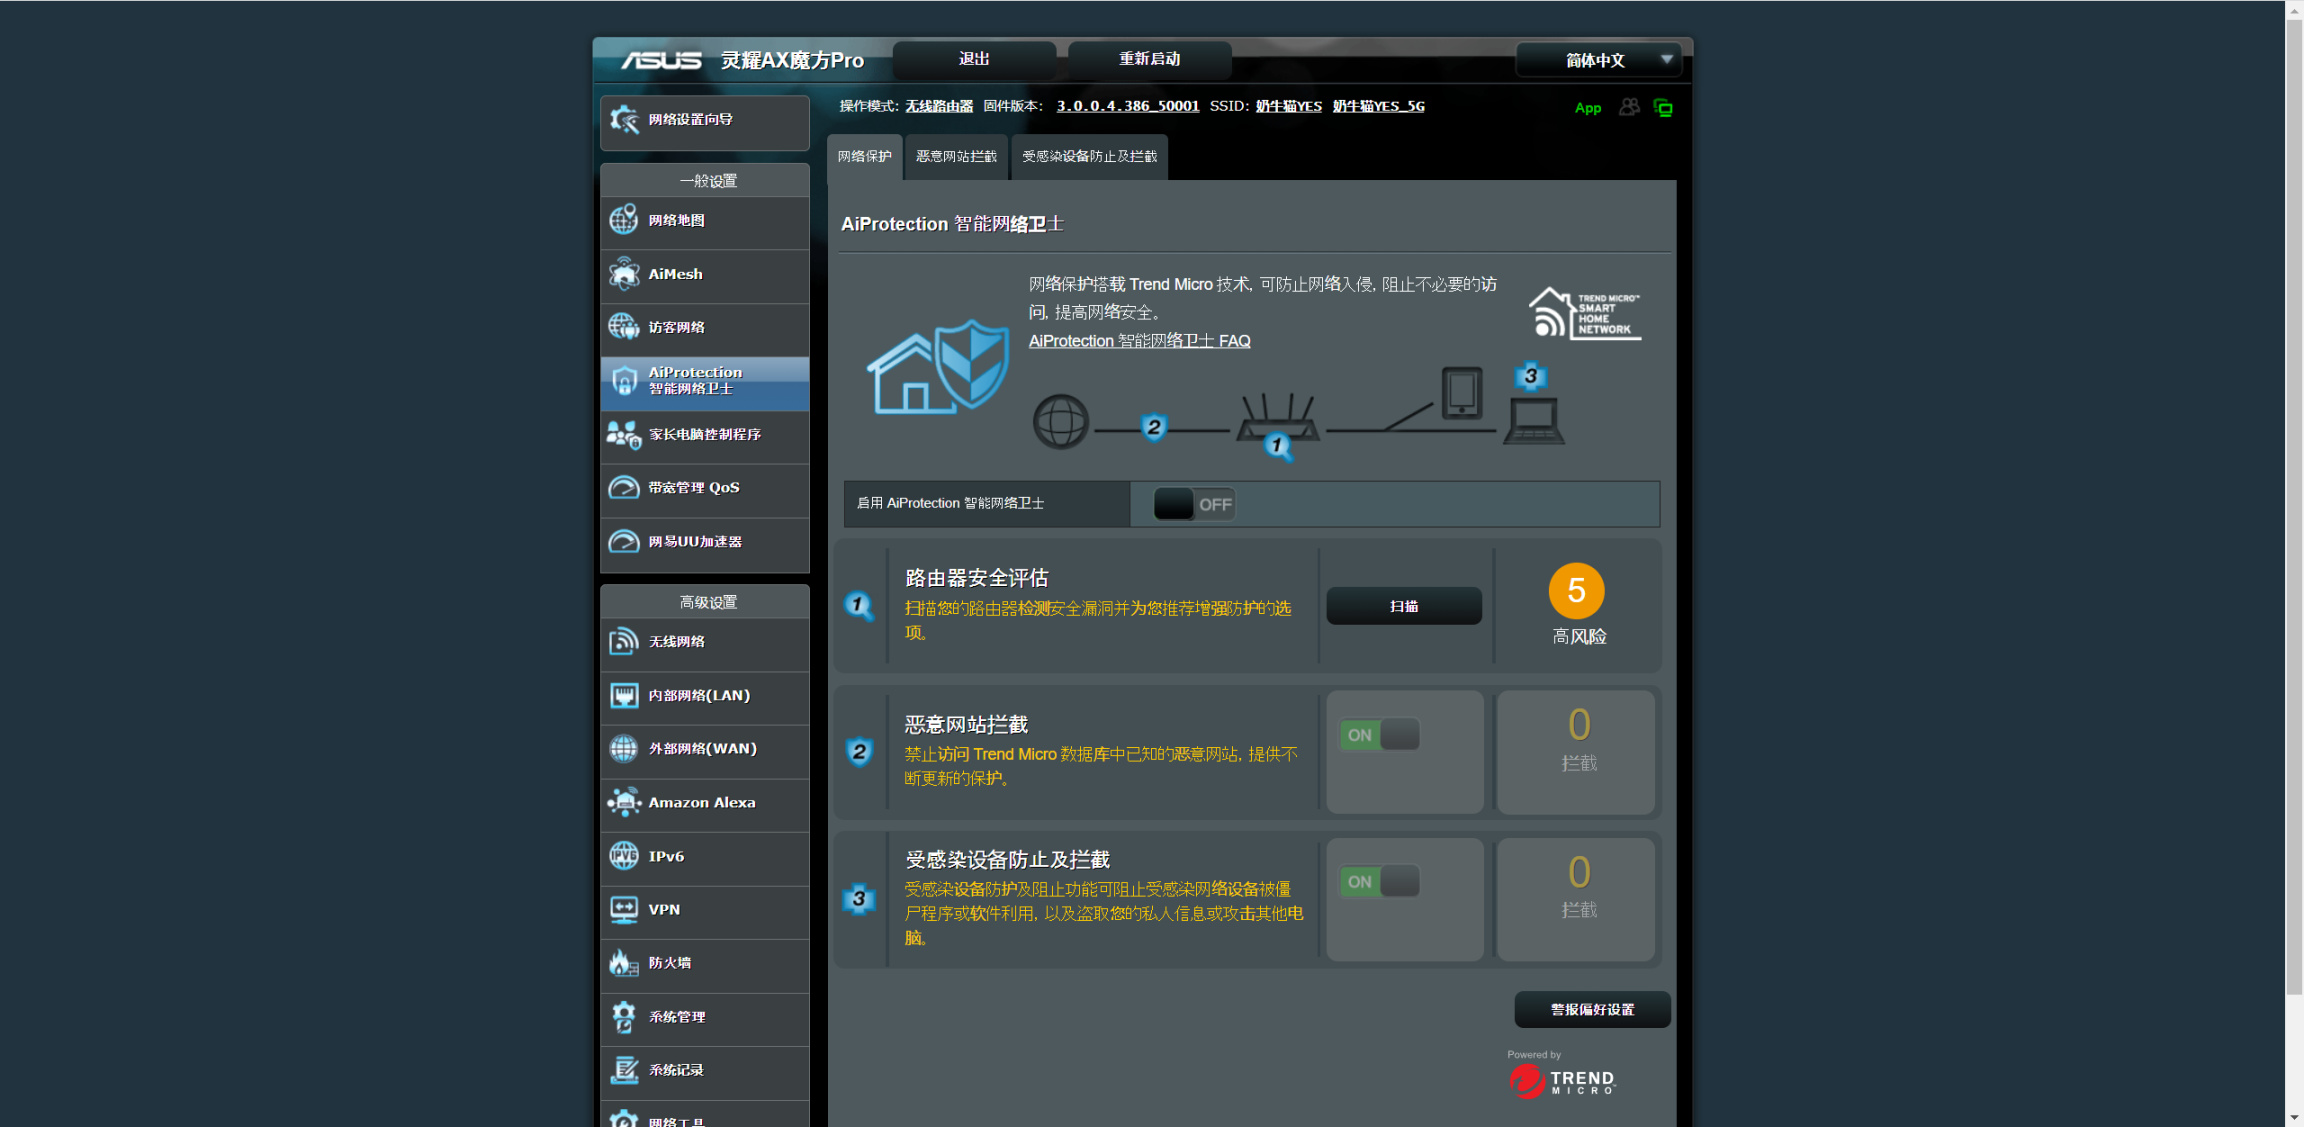Open the 简体中文 language dropdown
Viewport: 2304px width, 1127px height.
point(1598,60)
